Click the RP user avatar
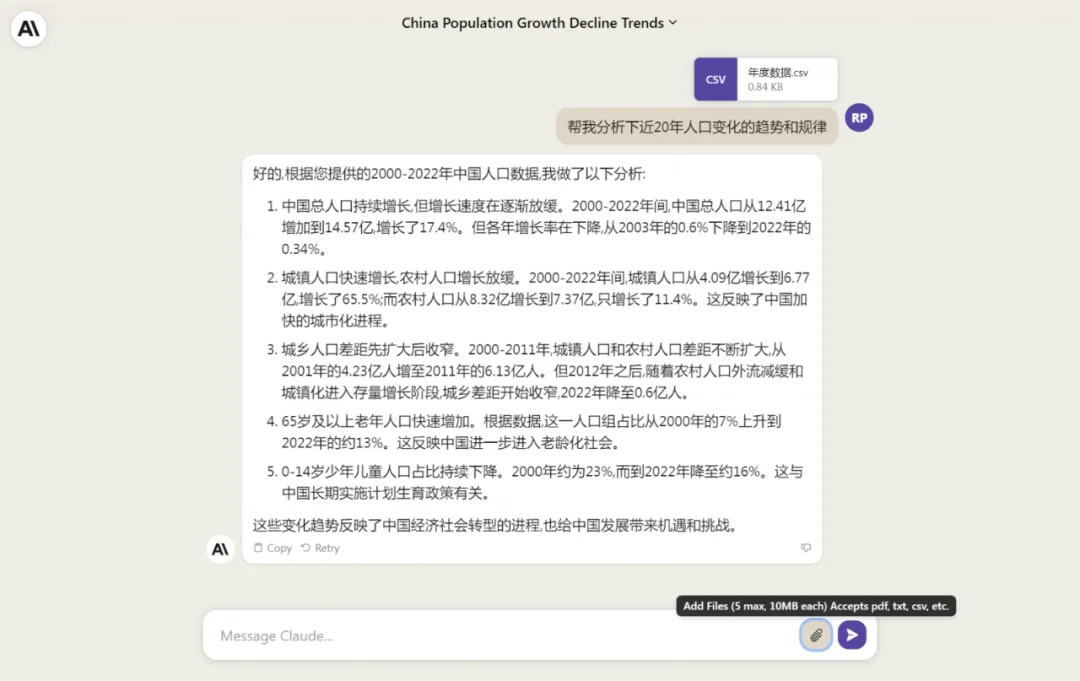The image size is (1080, 681). pos(859,118)
